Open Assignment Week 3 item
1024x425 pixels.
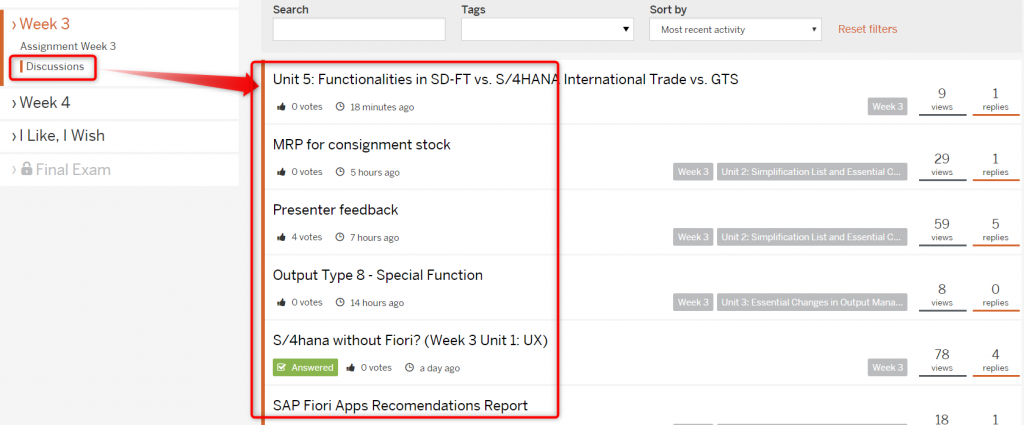pyautogui.click(x=68, y=46)
